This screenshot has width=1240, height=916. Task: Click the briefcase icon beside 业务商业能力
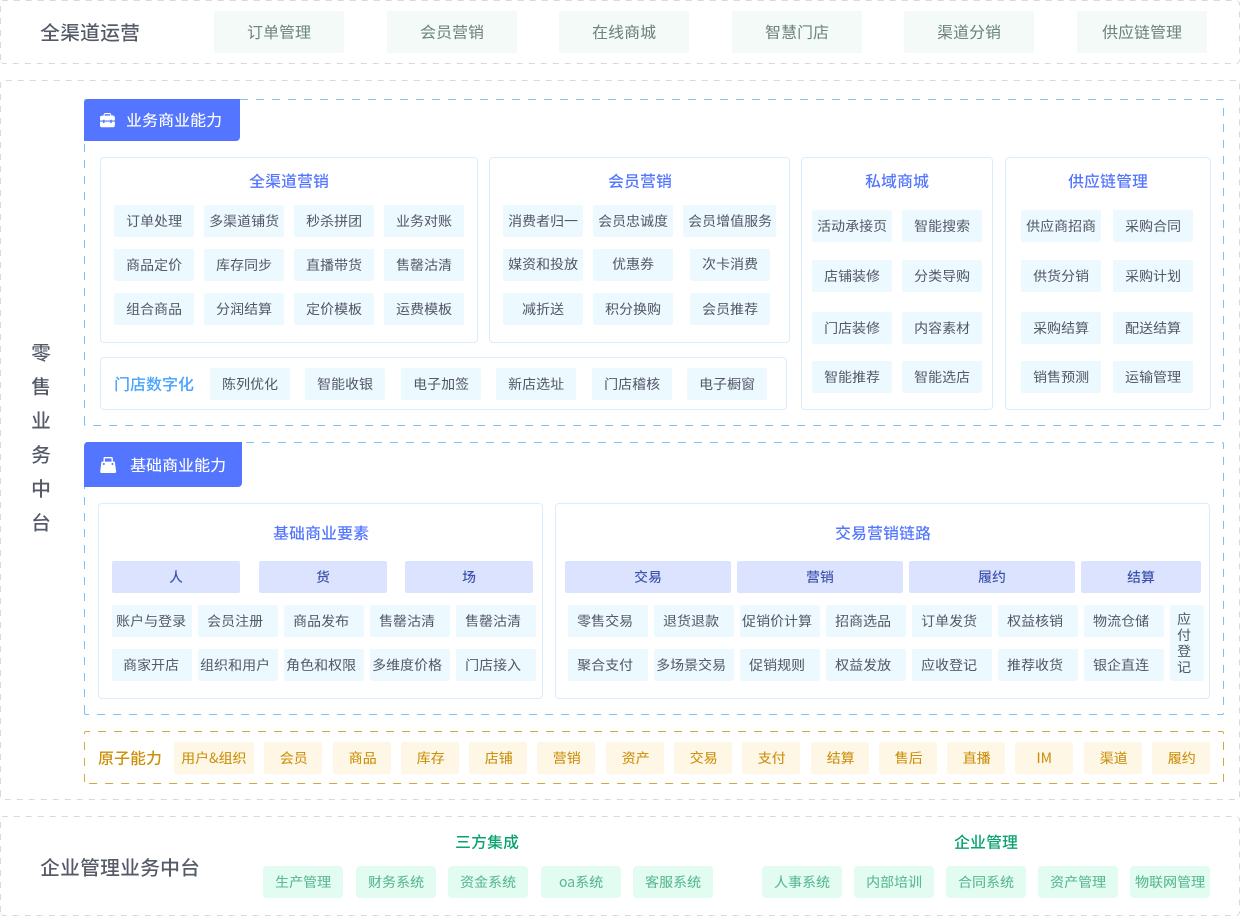[x=107, y=121]
